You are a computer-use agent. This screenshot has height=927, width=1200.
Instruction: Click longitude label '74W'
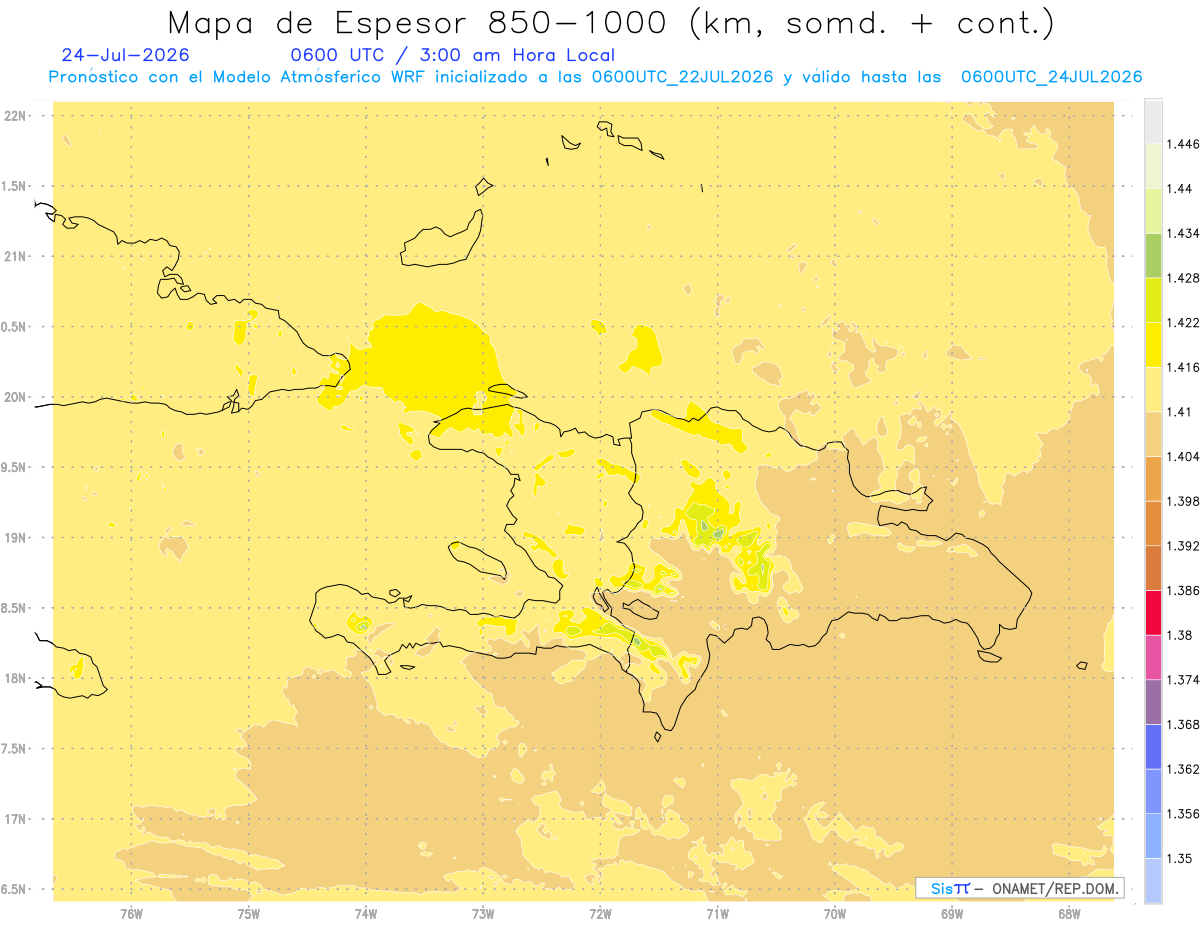366,913
